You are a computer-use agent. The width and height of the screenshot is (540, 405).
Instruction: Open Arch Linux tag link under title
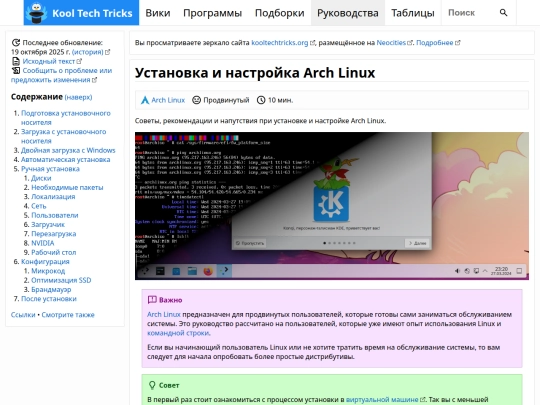pos(168,100)
